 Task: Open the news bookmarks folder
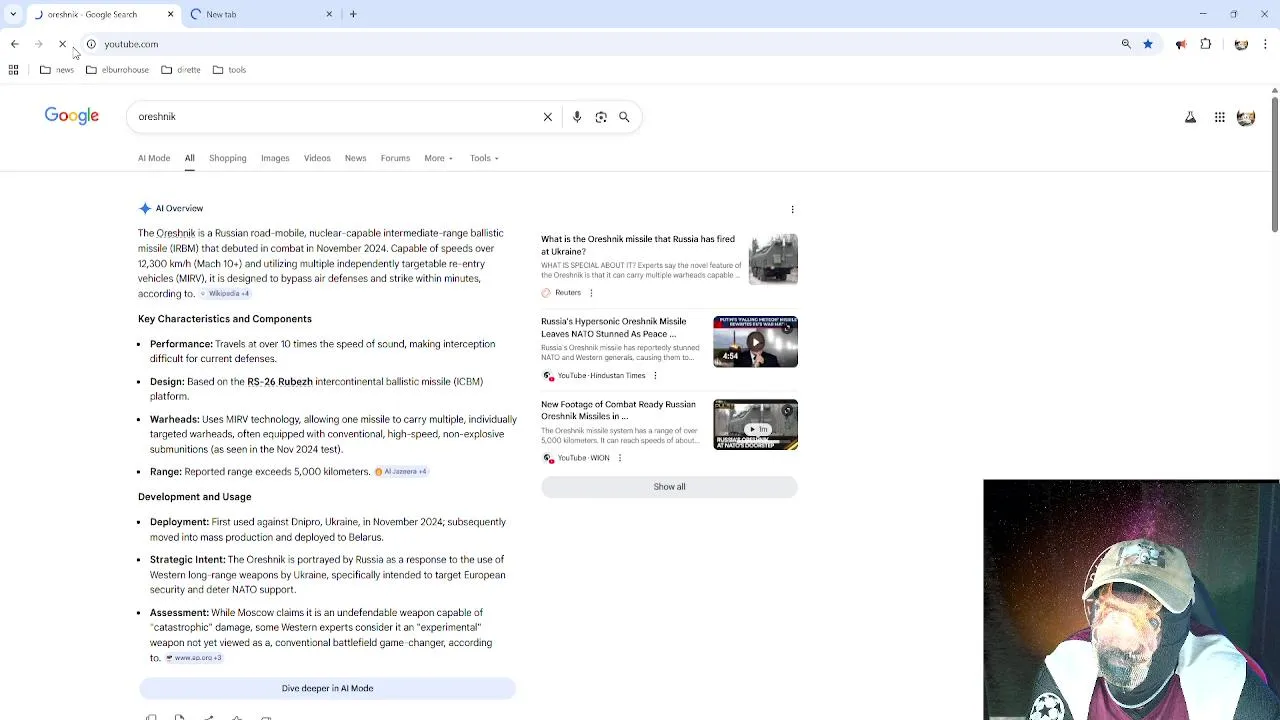click(57, 70)
